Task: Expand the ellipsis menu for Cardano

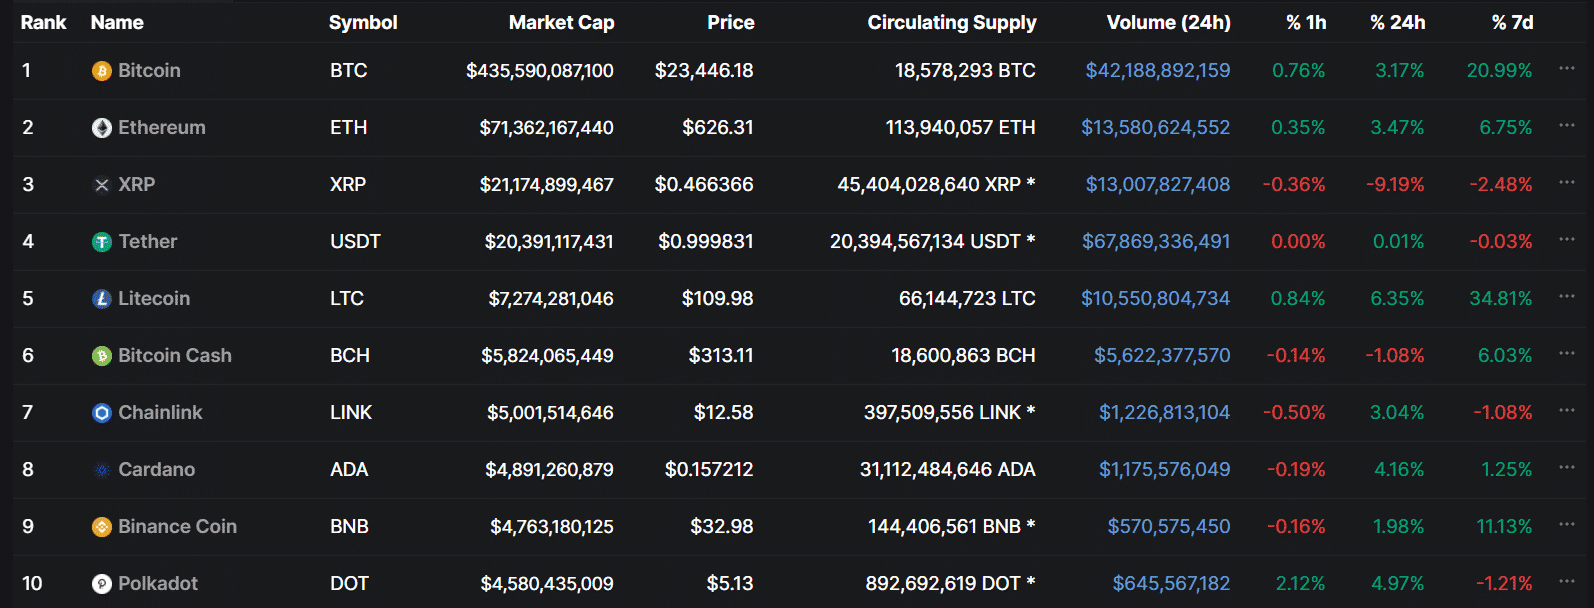Action: [x=1566, y=467]
